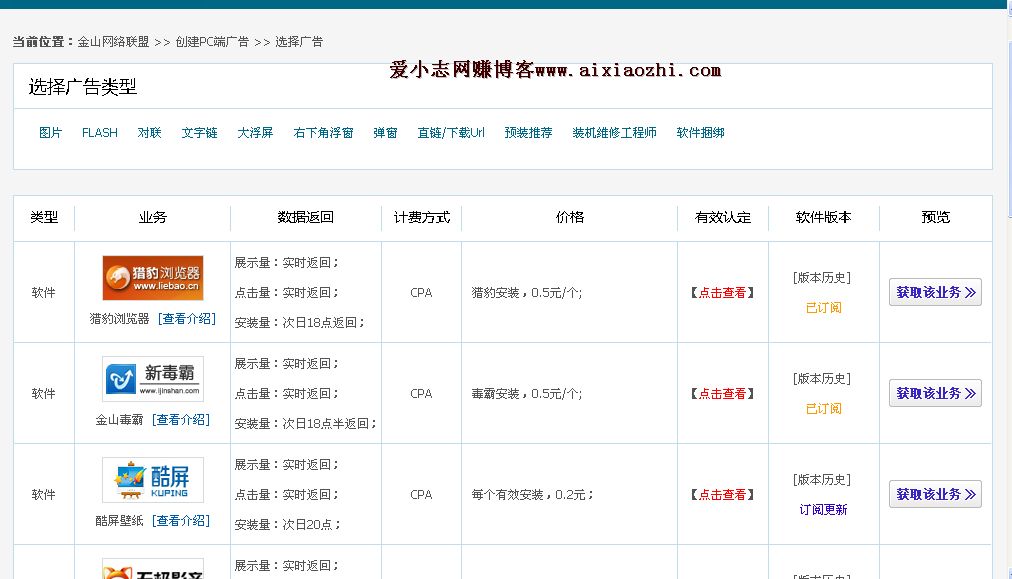Click the 价格 column header
Screen dimensions: 1012x579
click(x=570, y=218)
